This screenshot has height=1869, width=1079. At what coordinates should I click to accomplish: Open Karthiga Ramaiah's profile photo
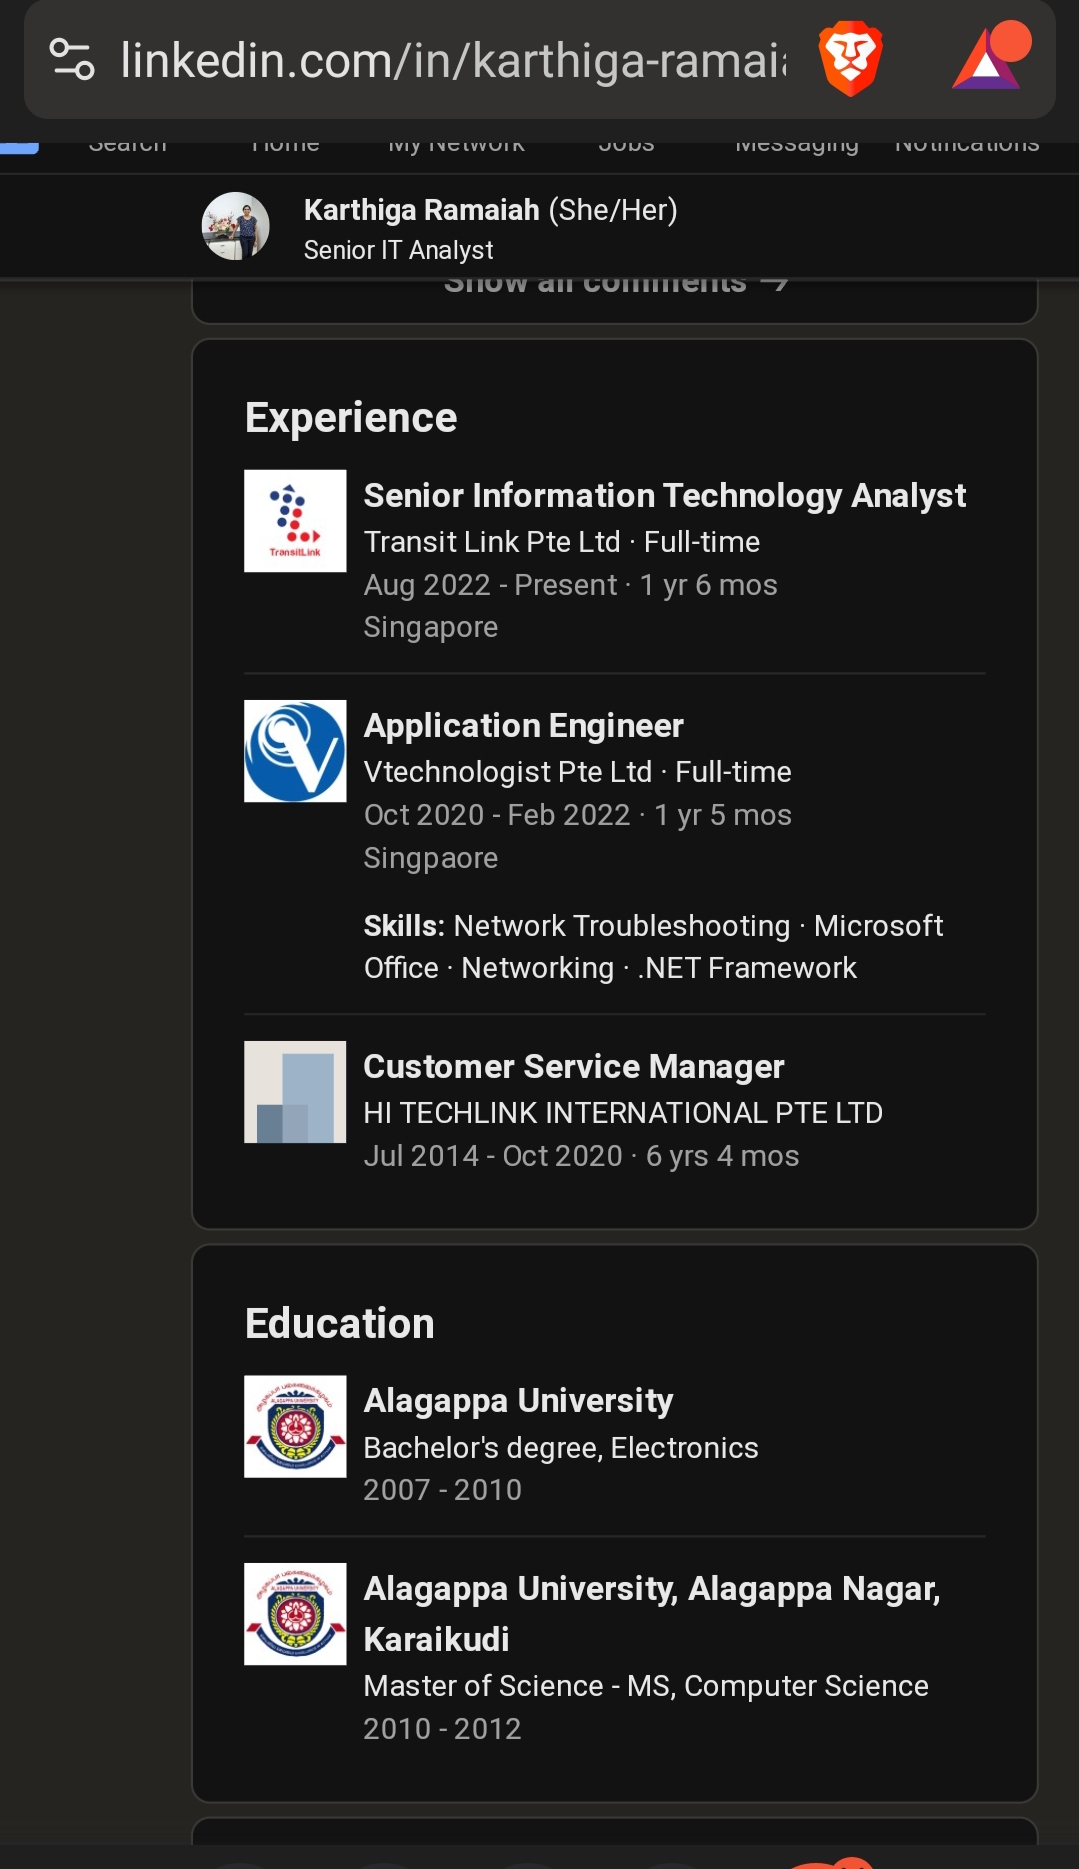click(x=236, y=226)
